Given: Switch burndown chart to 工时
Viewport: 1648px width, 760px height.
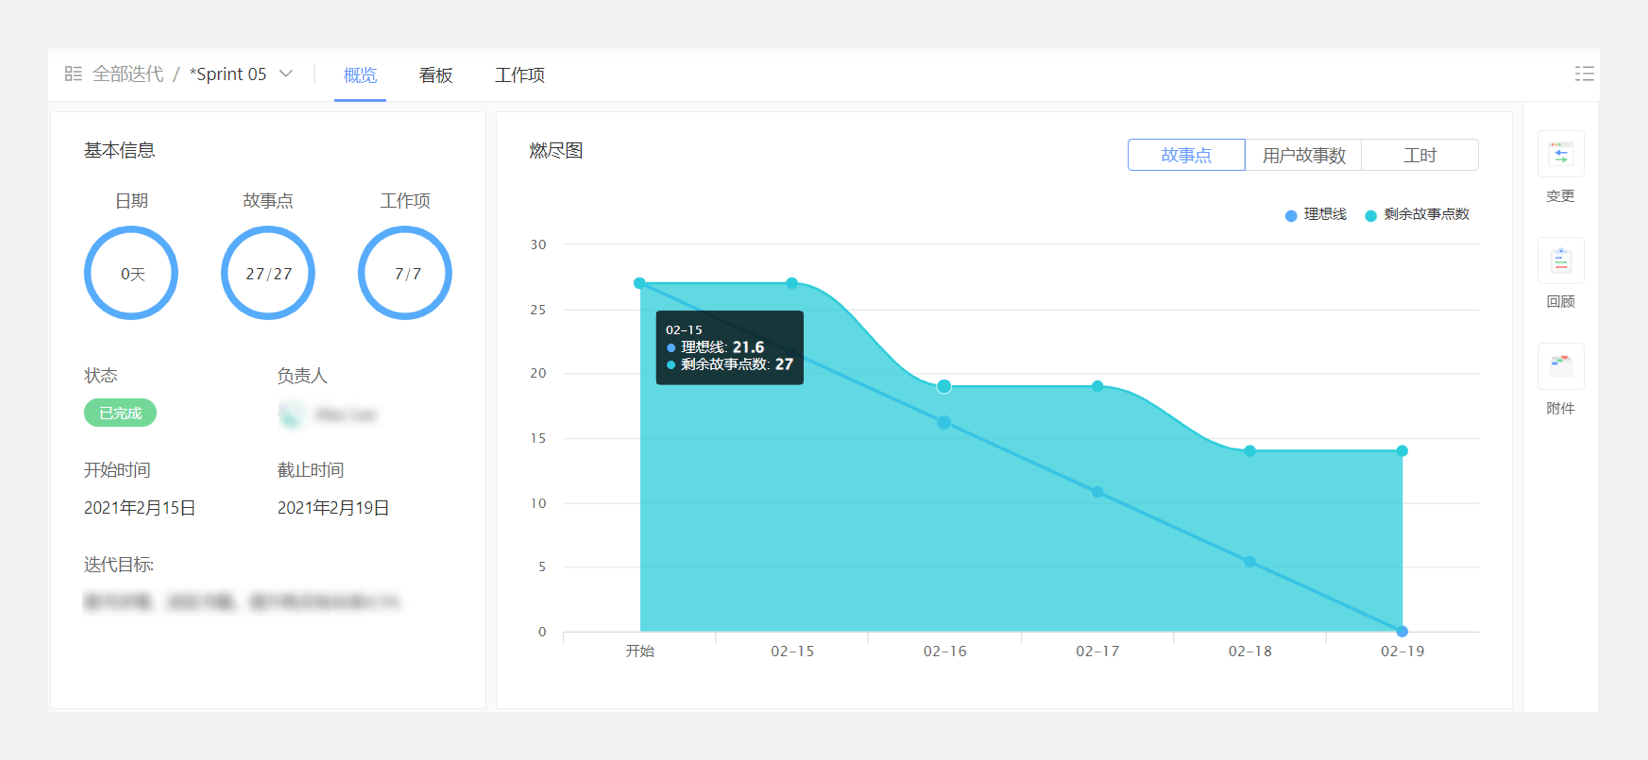Looking at the screenshot, I should 1419,155.
